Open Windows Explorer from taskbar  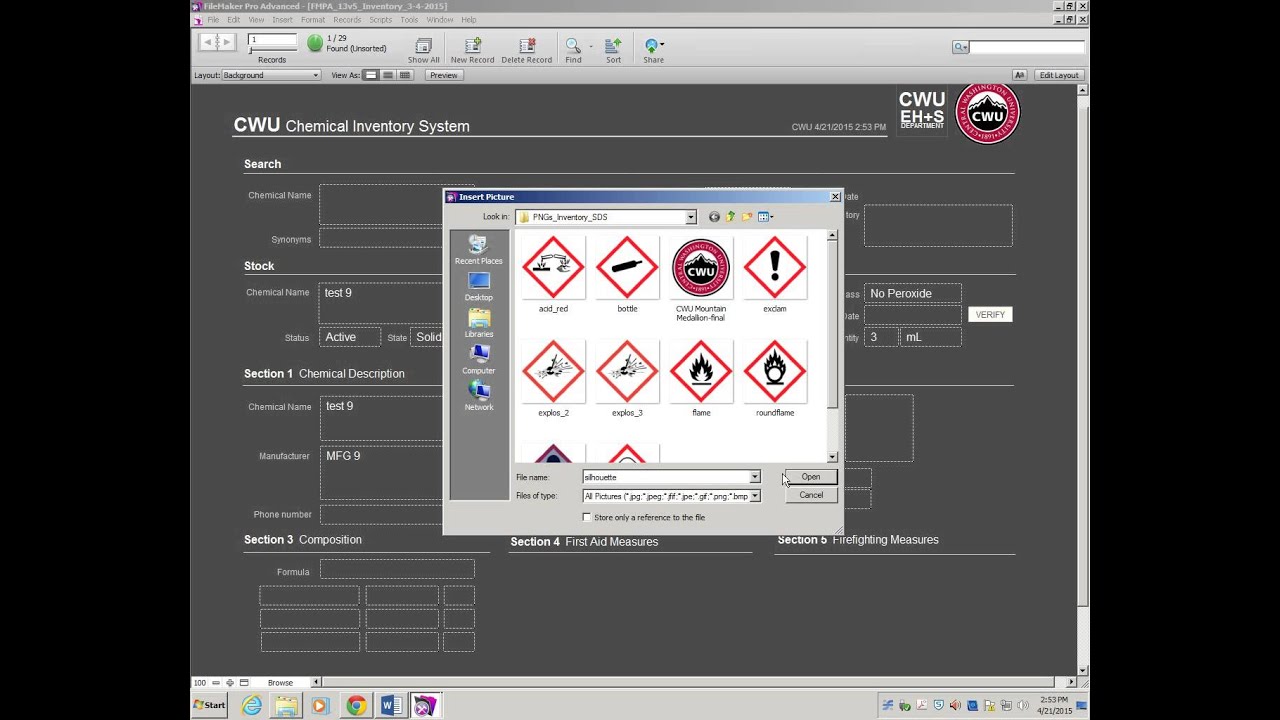coord(286,706)
